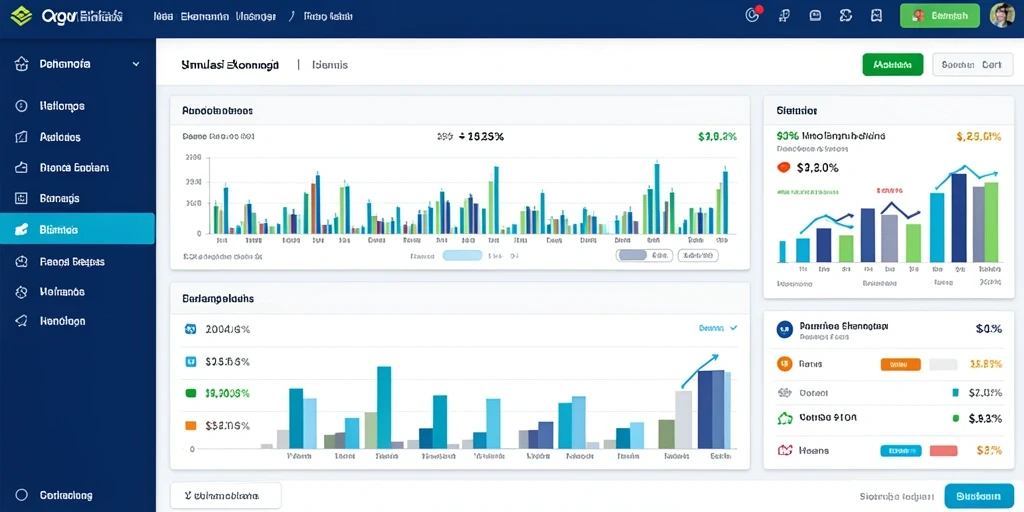Viewport: 1024px width, 512px height.
Task: Click the orange circle icon in the right list
Action: 784,364
